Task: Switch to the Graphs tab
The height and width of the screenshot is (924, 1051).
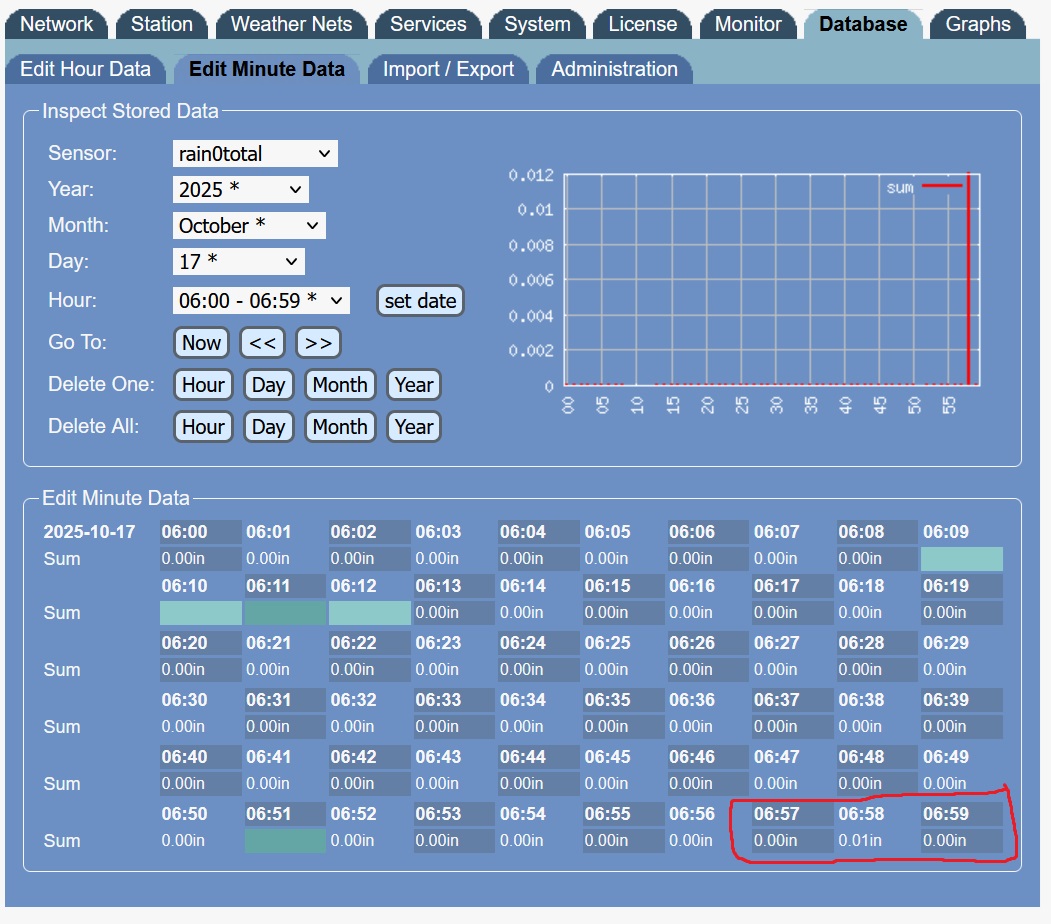Action: (x=977, y=24)
